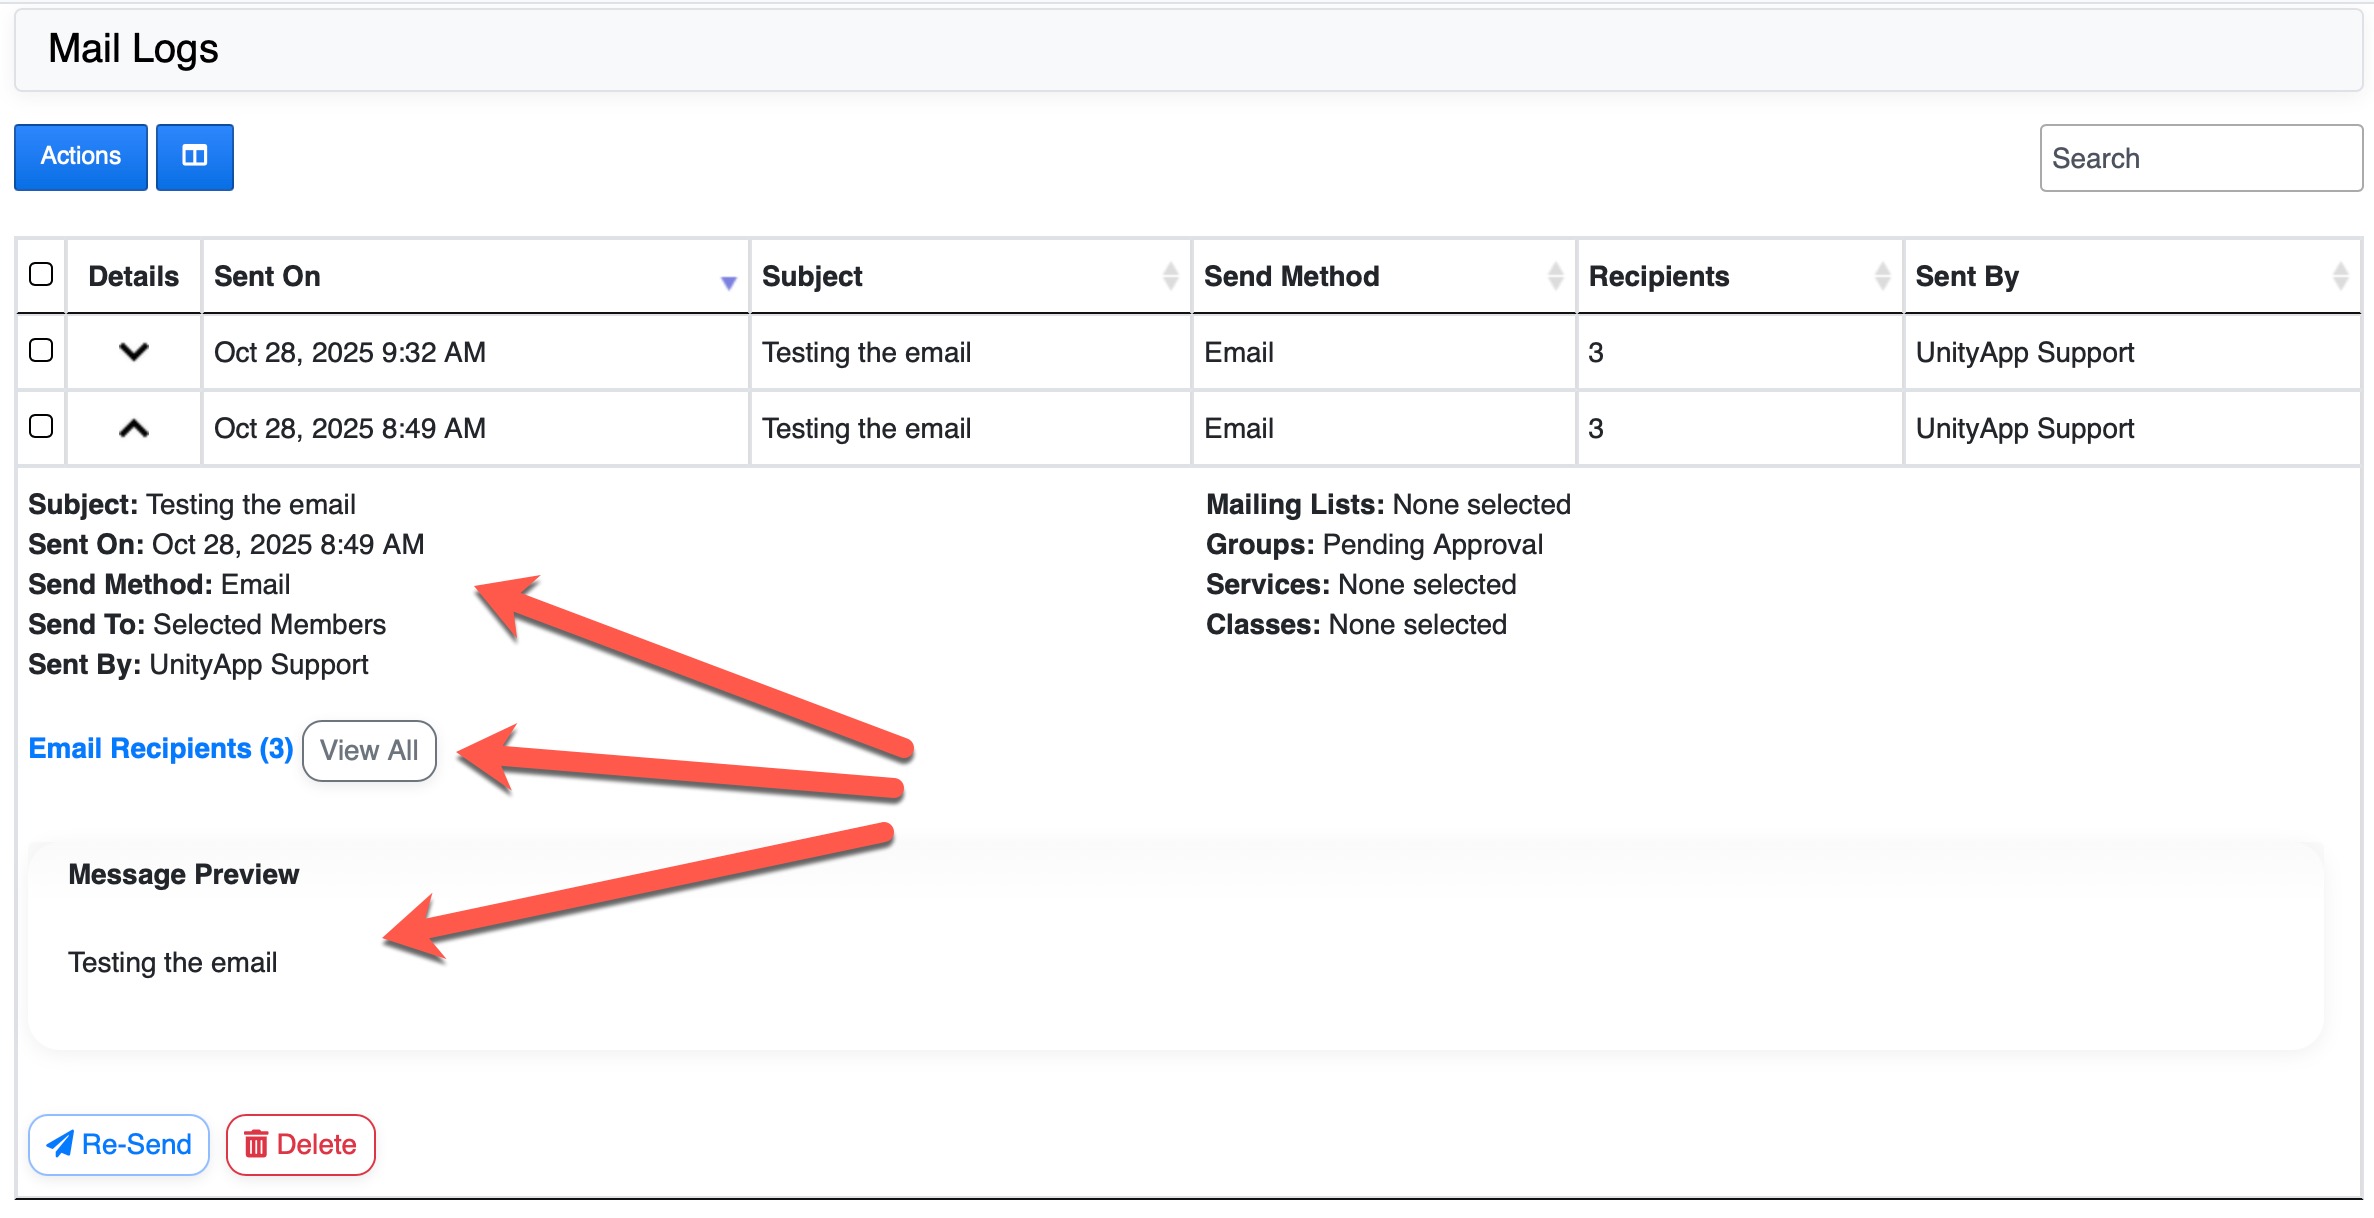Viewport: 2374px width, 1218px height.
Task: Click the column visibility icon button
Action: click(195, 157)
